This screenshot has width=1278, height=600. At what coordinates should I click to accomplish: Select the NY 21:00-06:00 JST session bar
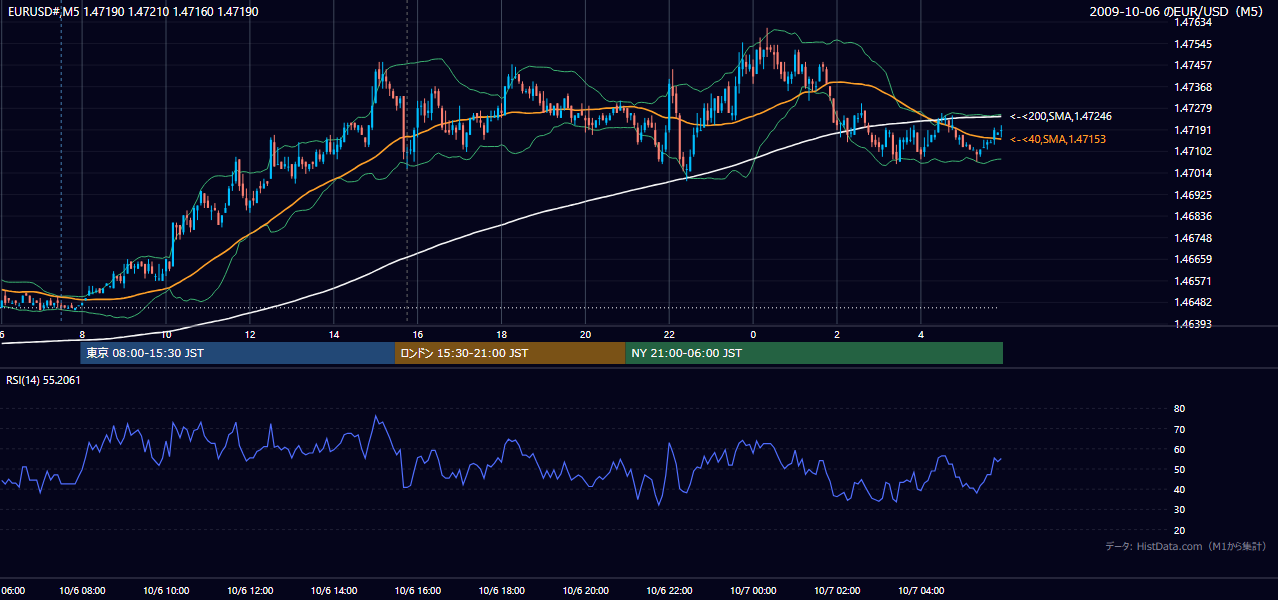pos(814,353)
